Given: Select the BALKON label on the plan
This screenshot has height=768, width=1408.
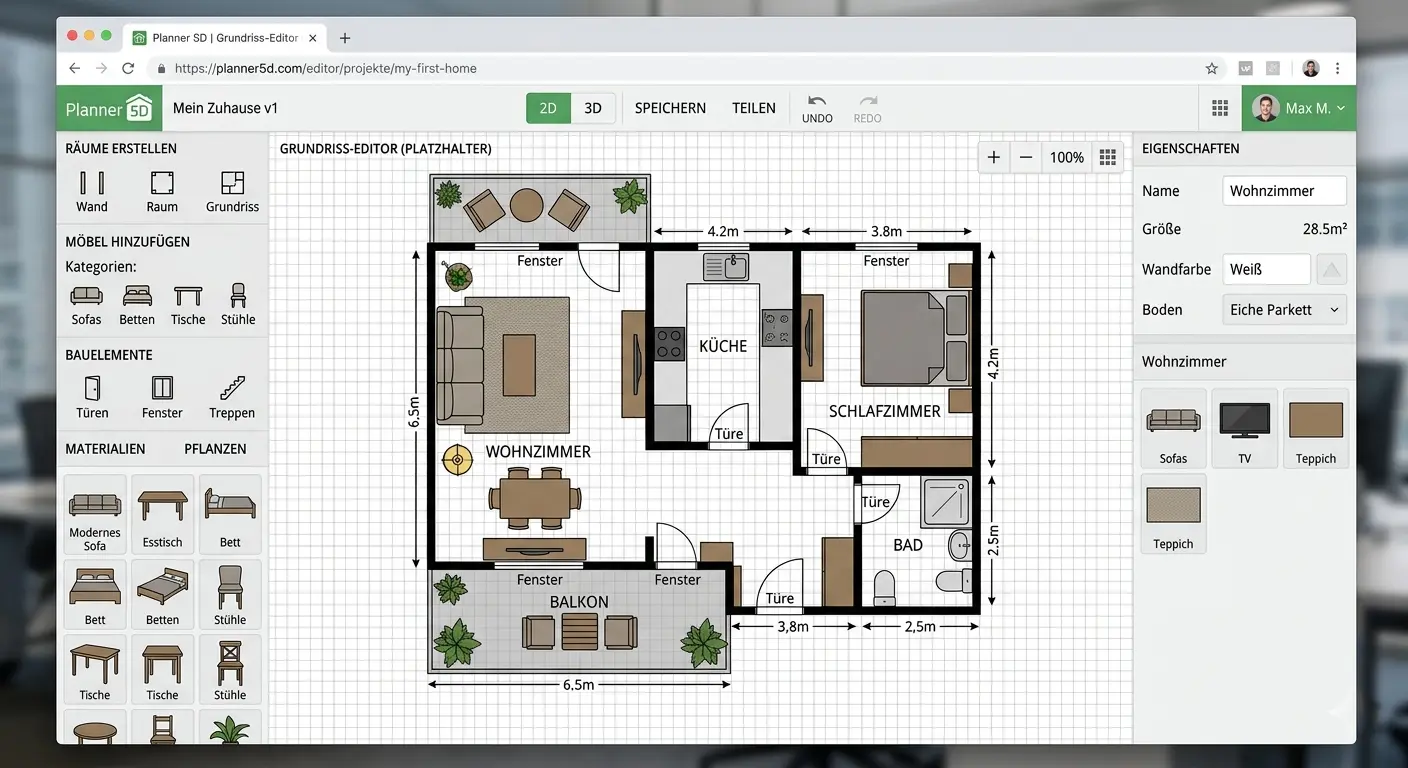Looking at the screenshot, I should [x=579, y=602].
